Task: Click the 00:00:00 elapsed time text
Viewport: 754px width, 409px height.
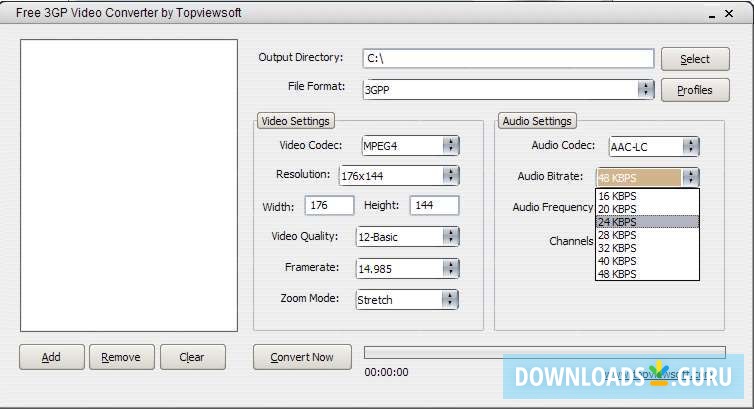Action: [x=386, y=372]
